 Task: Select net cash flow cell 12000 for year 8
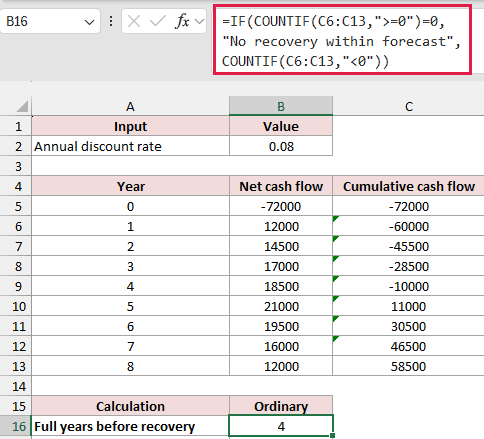(281, 366)
